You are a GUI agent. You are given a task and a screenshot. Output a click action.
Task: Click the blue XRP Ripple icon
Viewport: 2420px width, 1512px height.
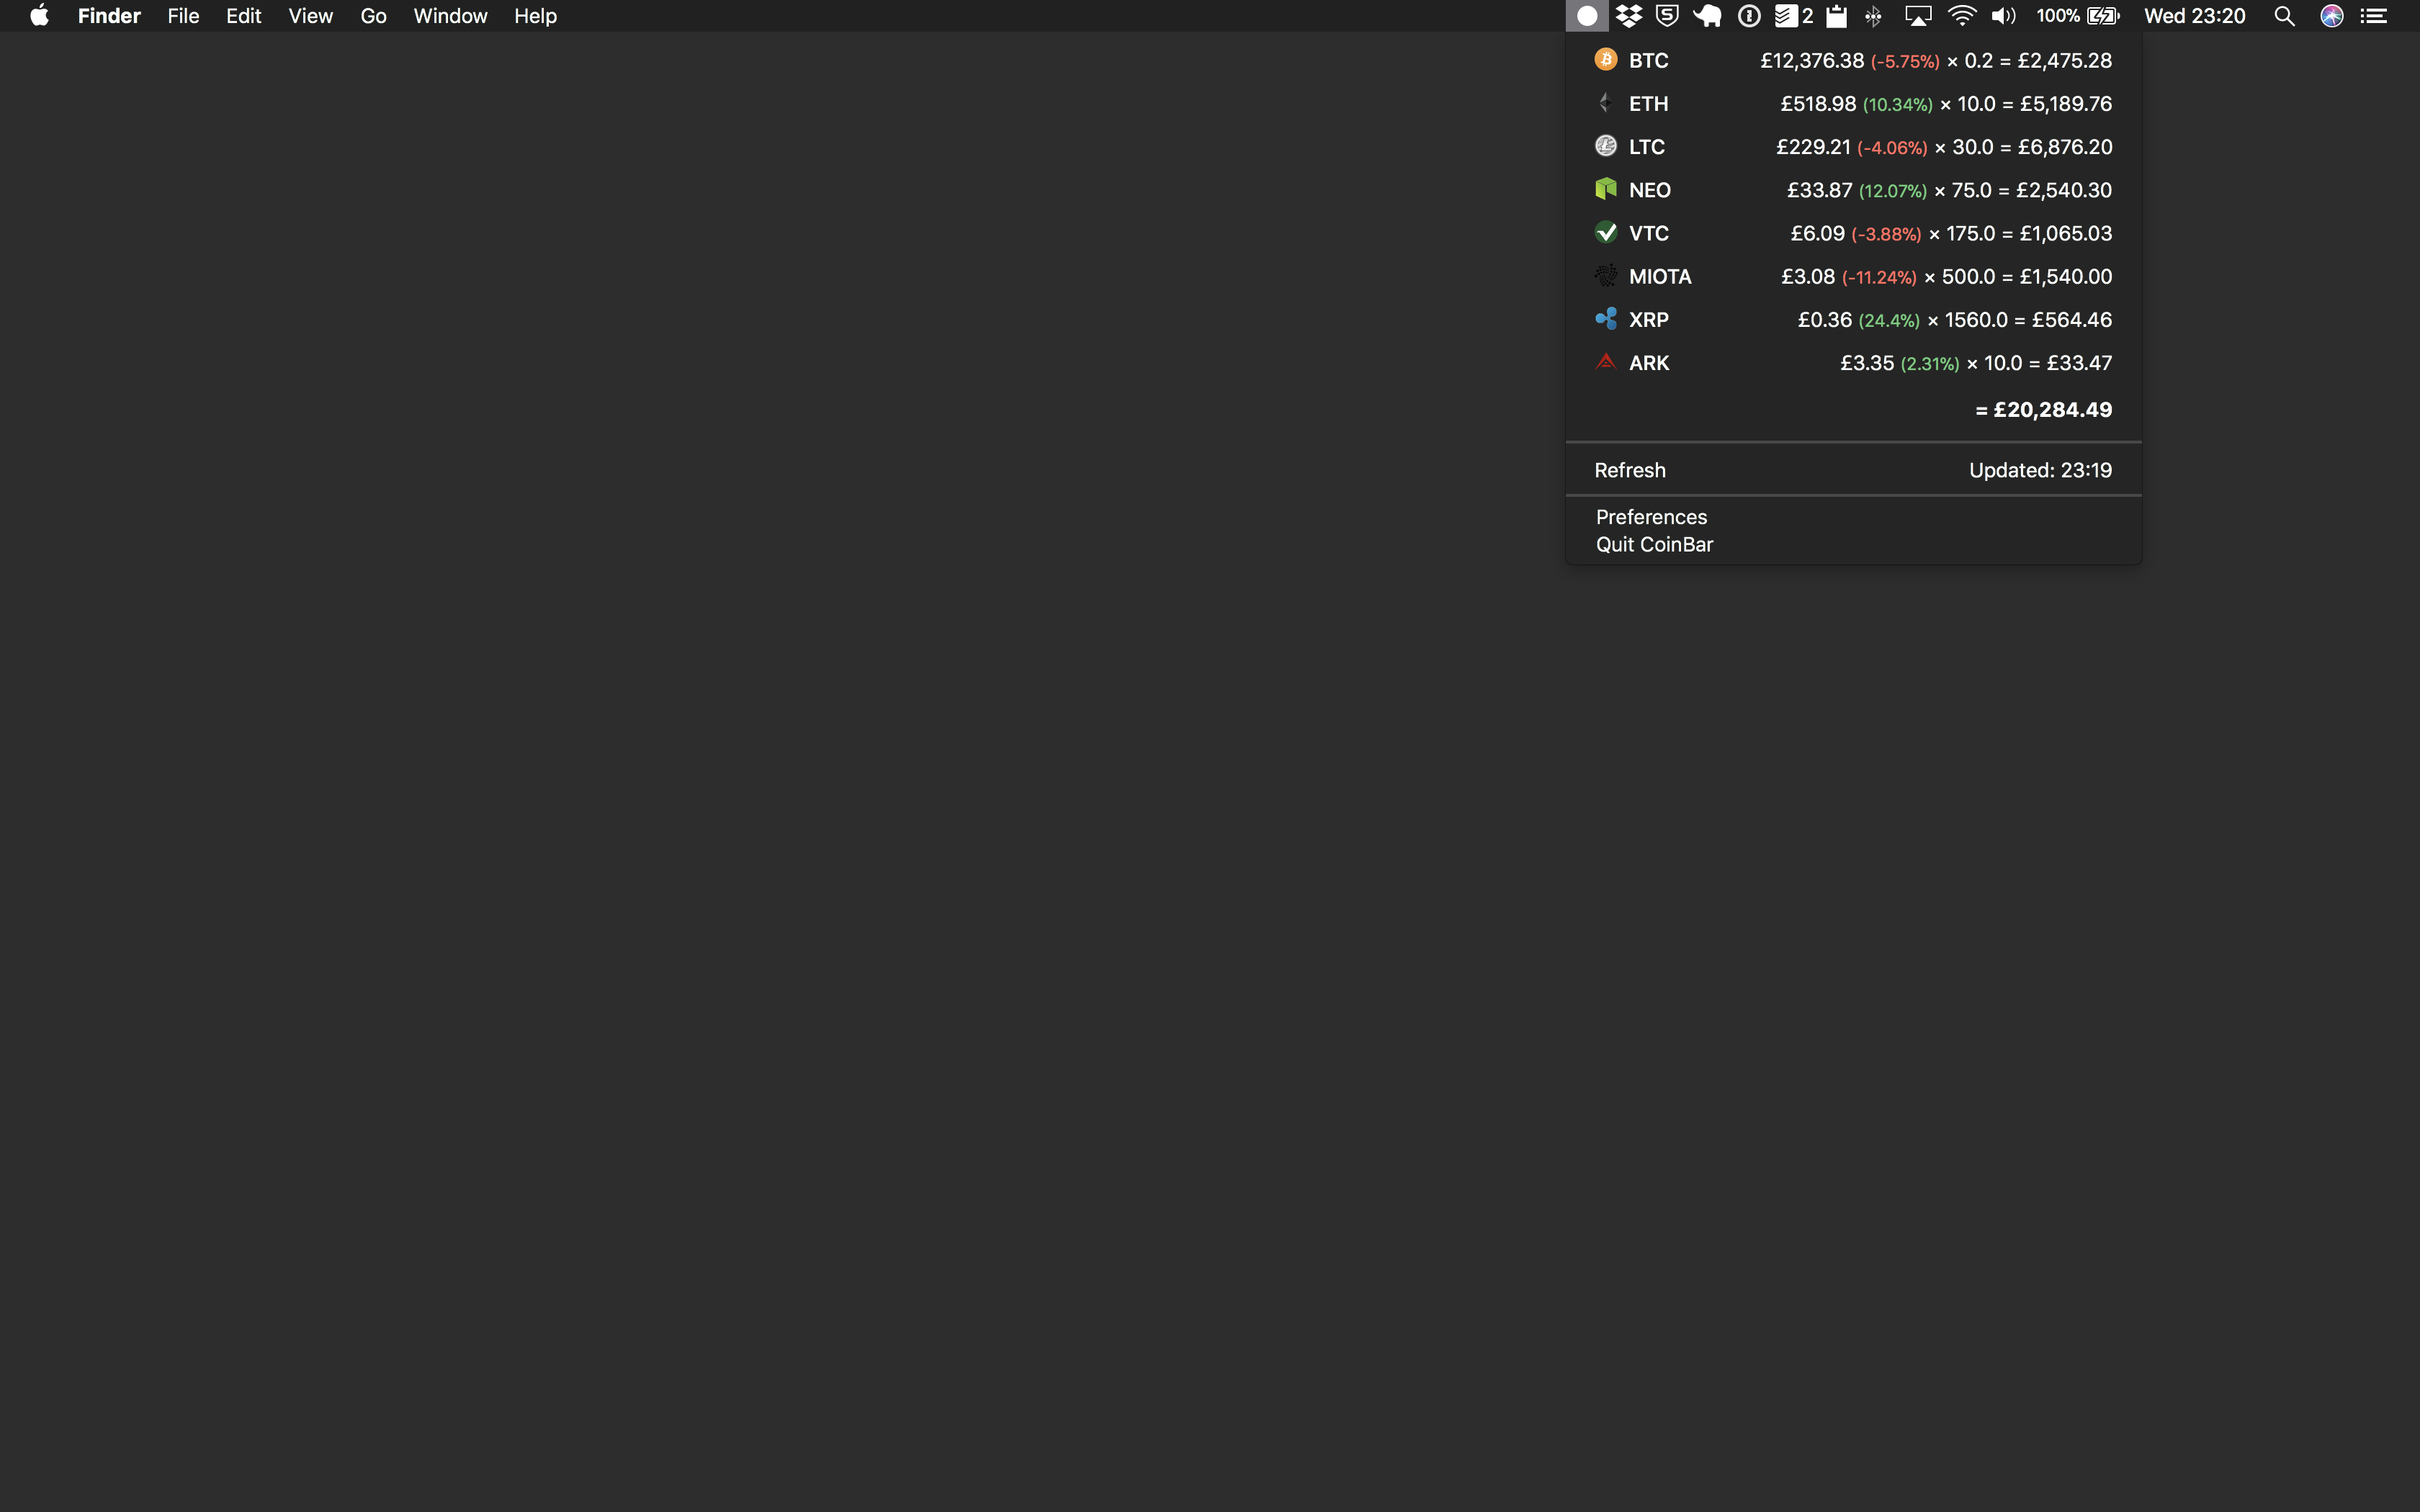(x=1605, y=319)
